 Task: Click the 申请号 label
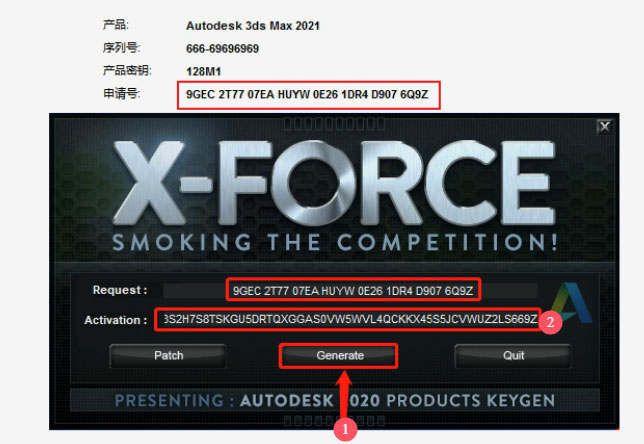pos(121,94)
